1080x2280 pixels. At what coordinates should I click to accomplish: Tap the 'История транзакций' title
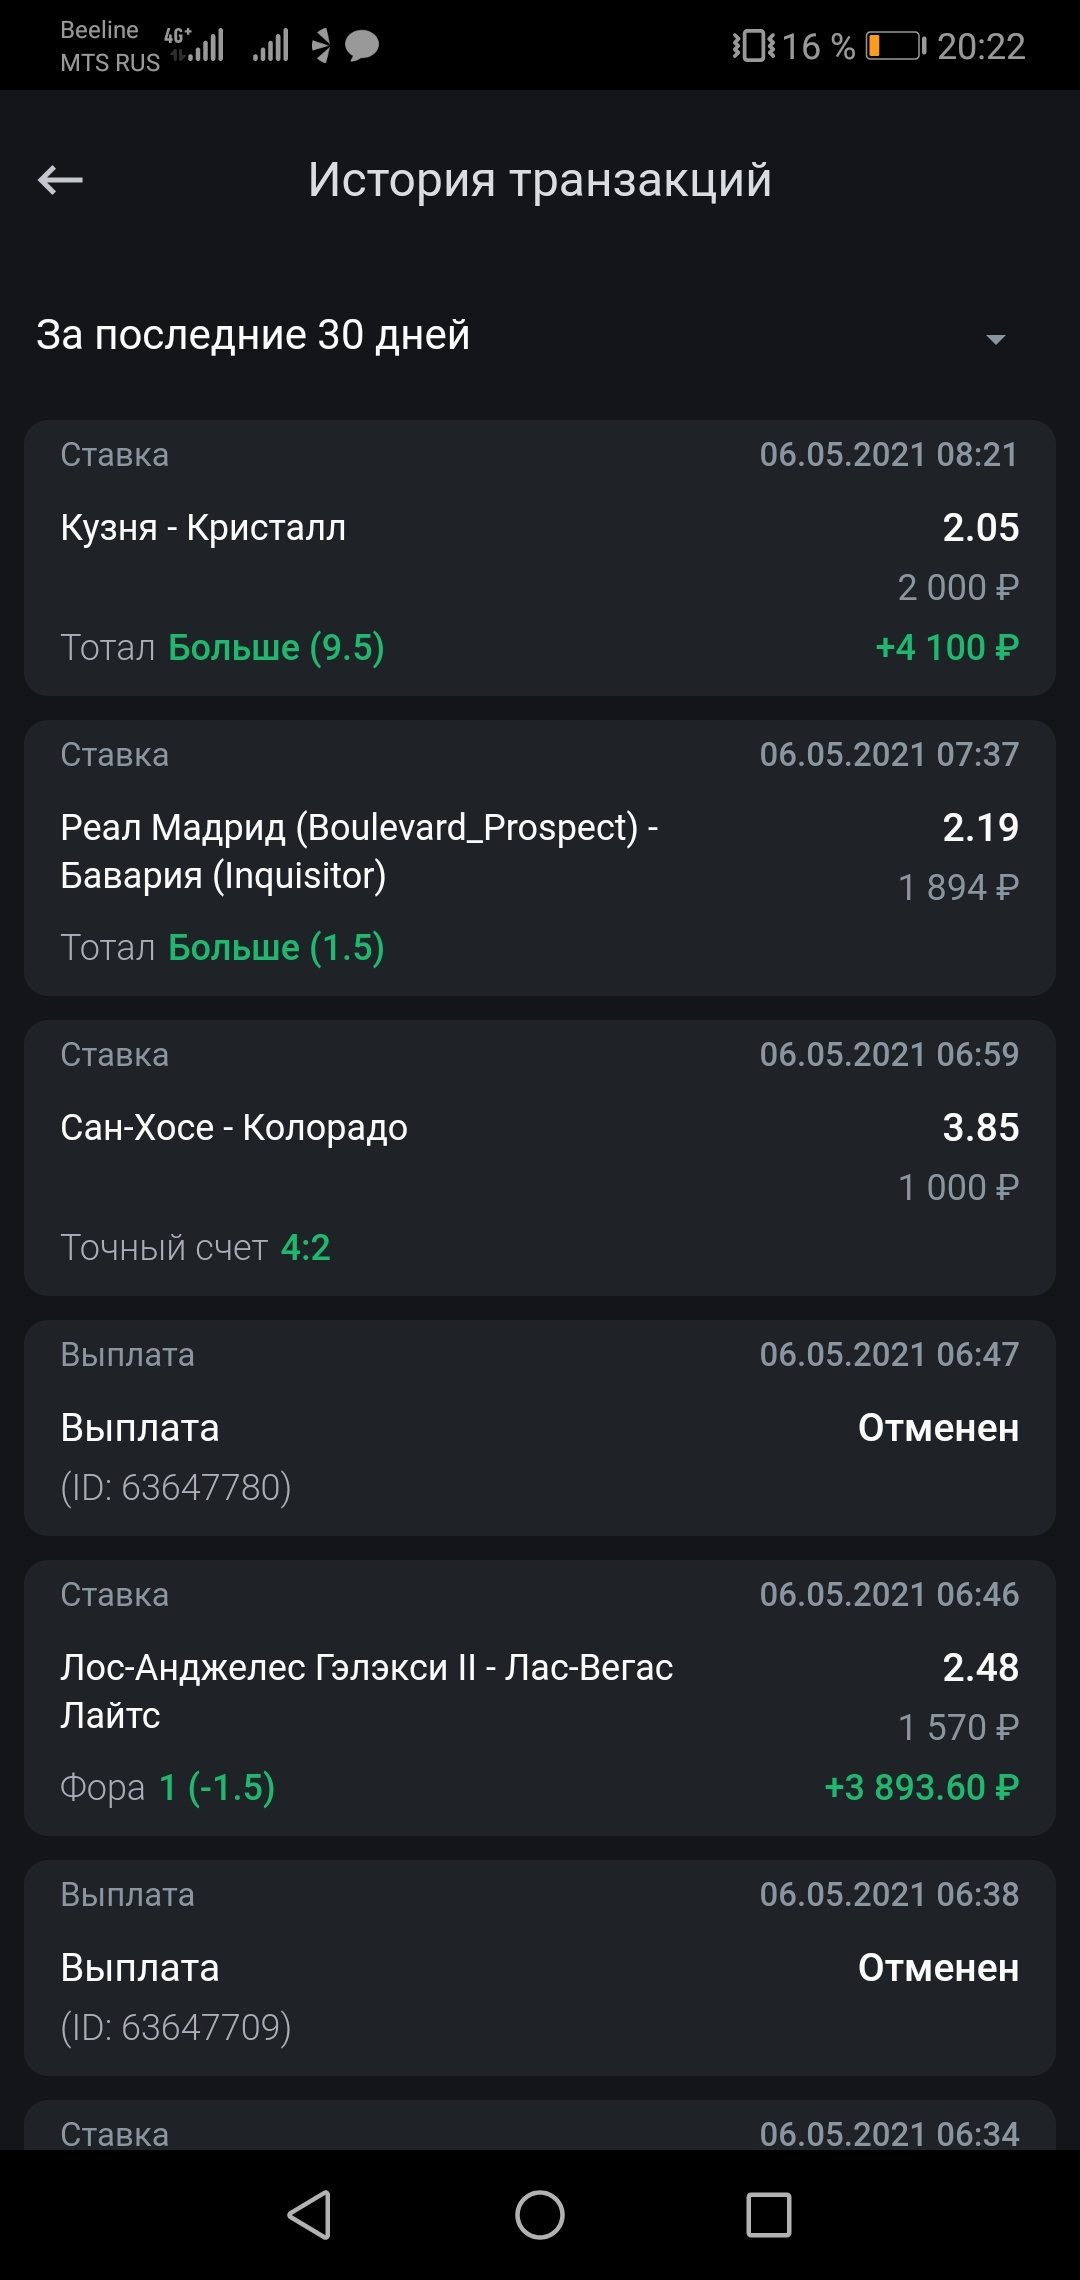(540, 180)
